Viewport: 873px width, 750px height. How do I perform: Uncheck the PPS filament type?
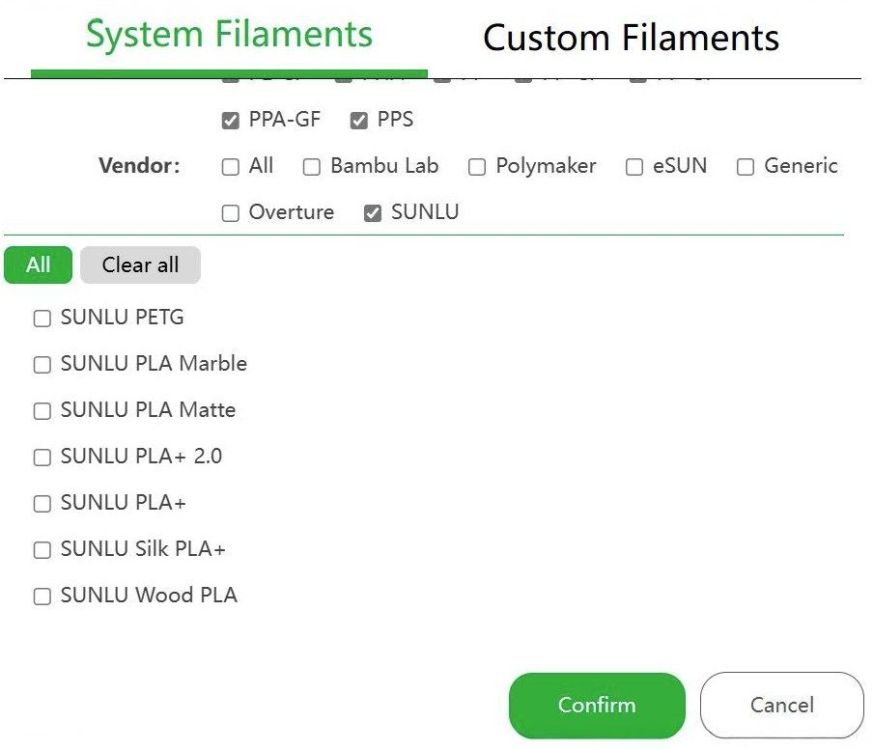coord(359,121)
